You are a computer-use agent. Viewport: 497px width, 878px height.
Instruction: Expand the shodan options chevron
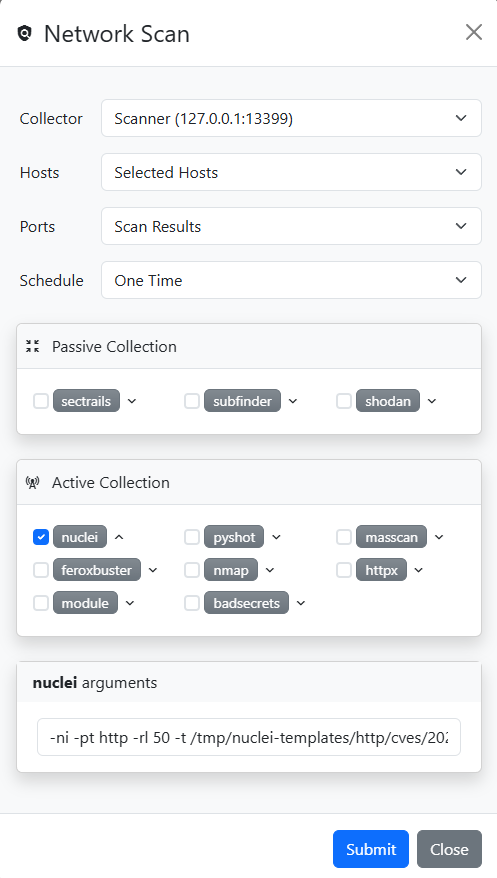coord(432,401)
